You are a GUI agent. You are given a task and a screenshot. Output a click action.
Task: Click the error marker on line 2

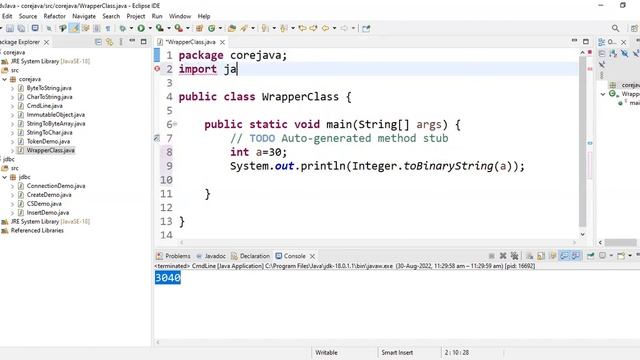(157, 69)
